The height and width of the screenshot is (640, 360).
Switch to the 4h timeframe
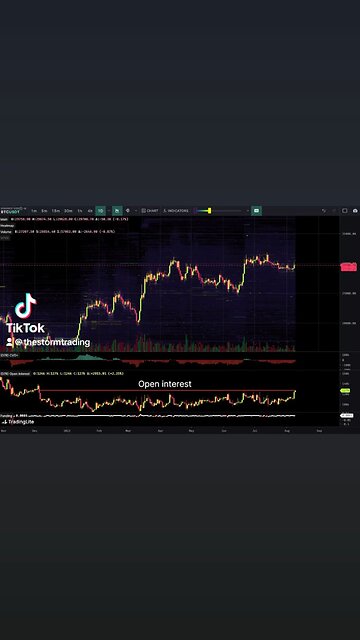[x=90, y=211]
